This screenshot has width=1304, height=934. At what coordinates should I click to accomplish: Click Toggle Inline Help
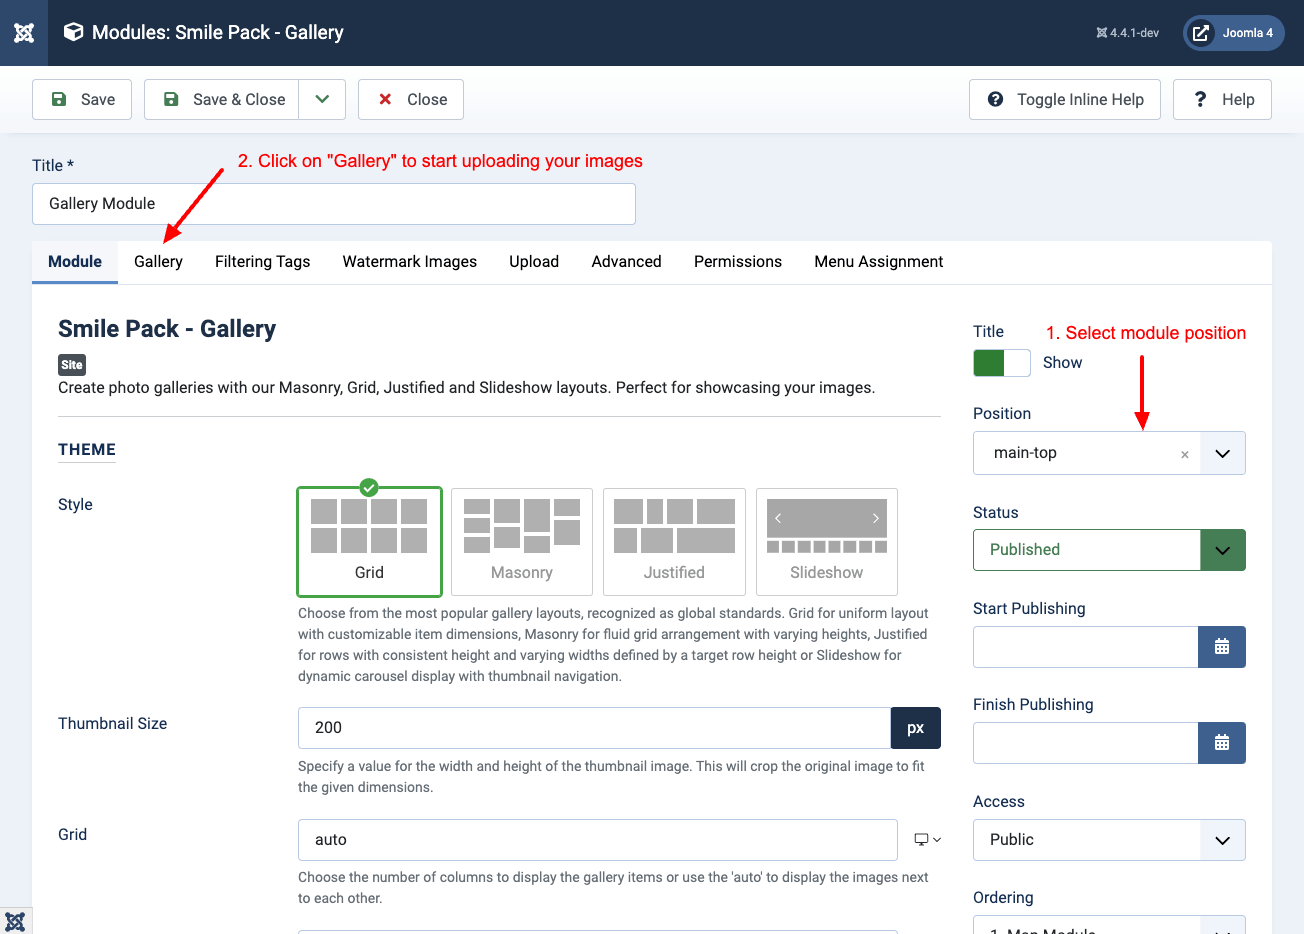[x=1064, y=99]
